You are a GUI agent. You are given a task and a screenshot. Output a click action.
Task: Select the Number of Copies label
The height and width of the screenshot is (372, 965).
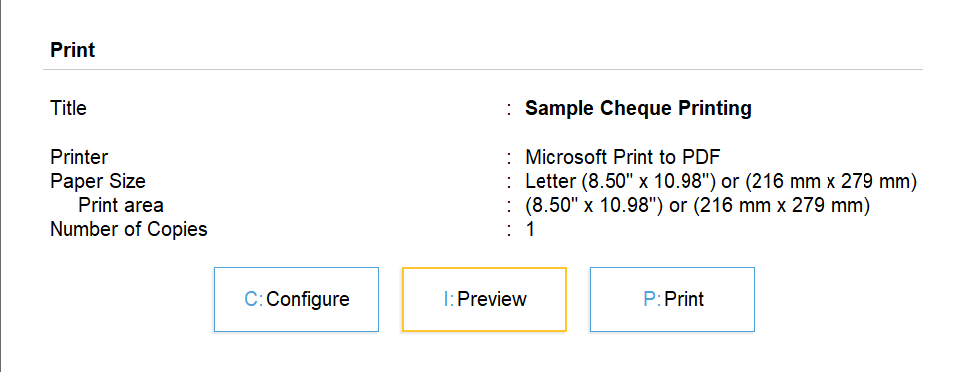[x=129, y=229]
